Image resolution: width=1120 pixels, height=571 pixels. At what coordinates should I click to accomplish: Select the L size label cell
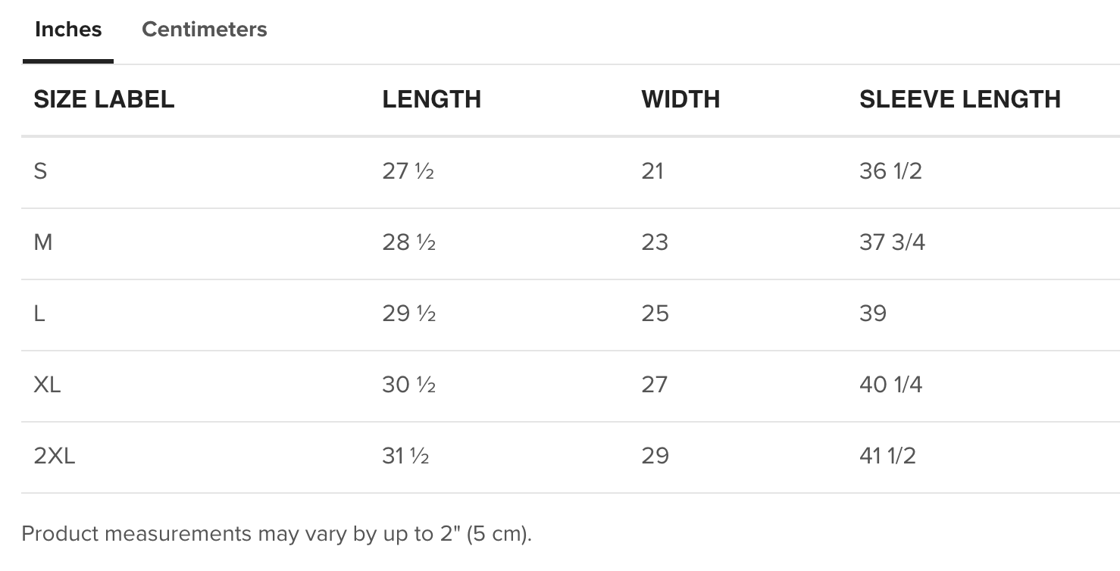(40, 314)
